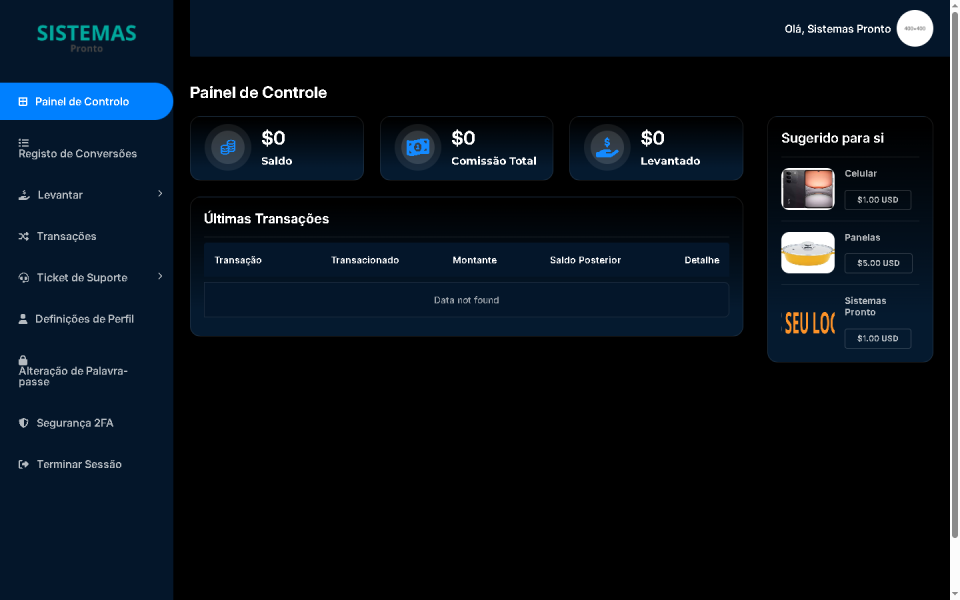Viewport: 960px width, 600px height.
Task: Click the Celular $1.00 USD button
Action: pos(877,200)
